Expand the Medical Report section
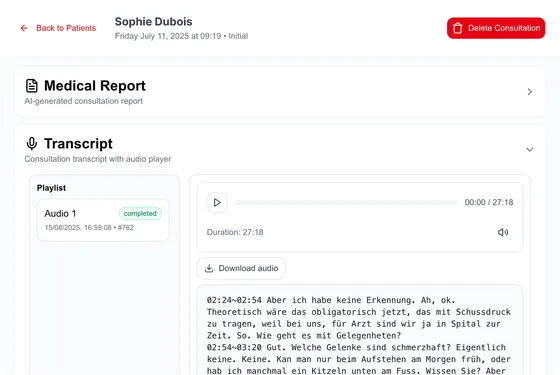 (530, 92)
